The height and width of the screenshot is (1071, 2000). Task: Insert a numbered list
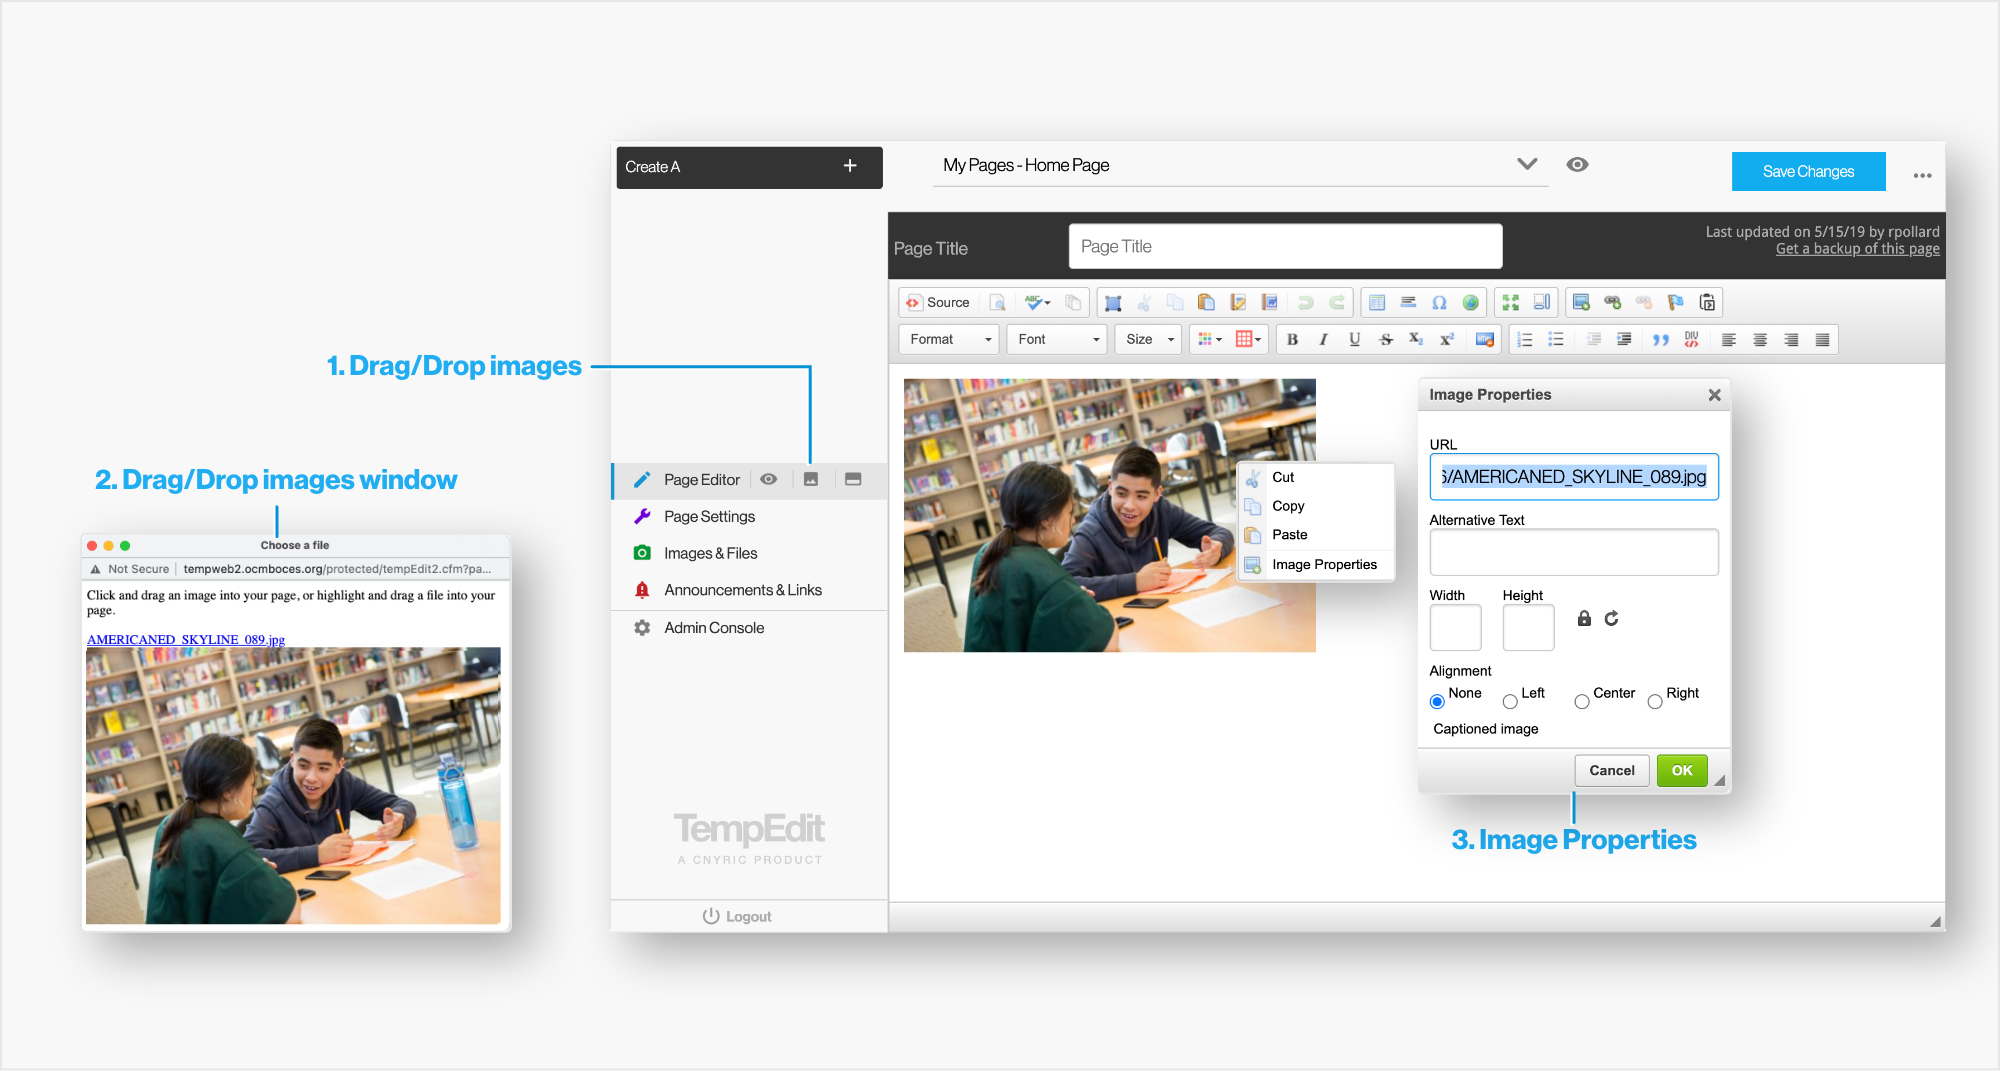(x=1525, y=339)
